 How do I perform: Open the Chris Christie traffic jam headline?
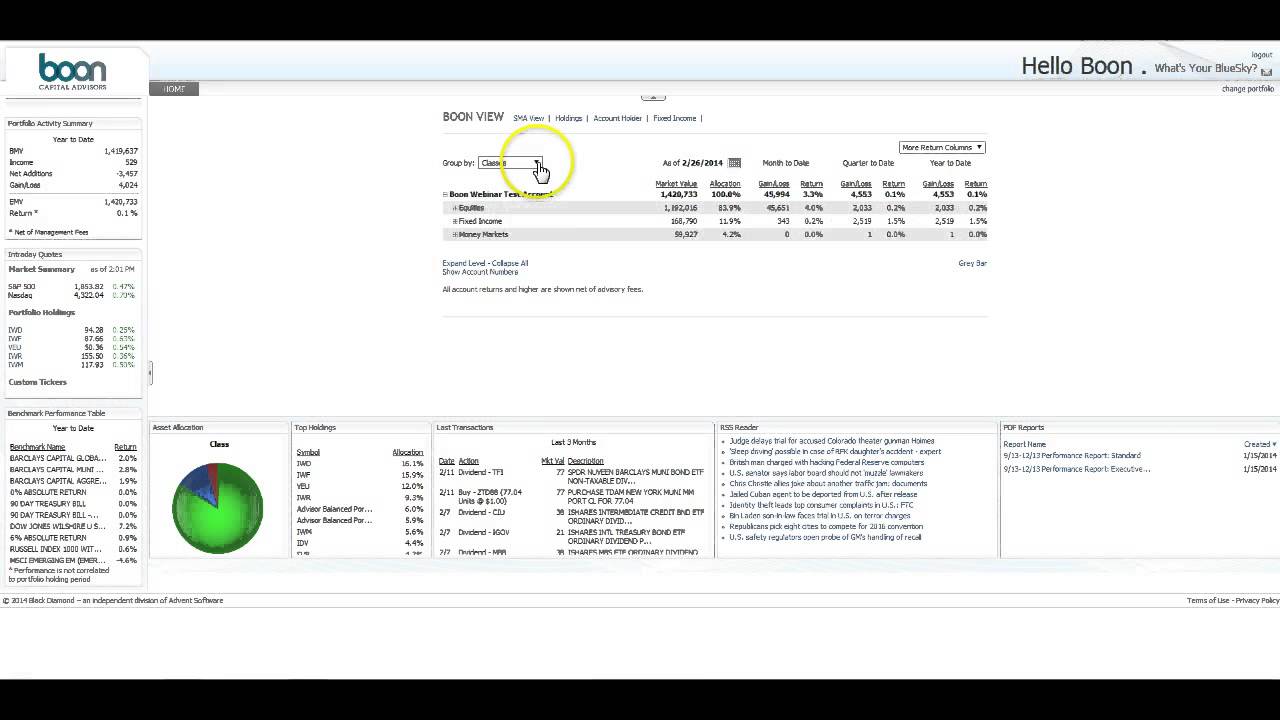click(828, 484)
